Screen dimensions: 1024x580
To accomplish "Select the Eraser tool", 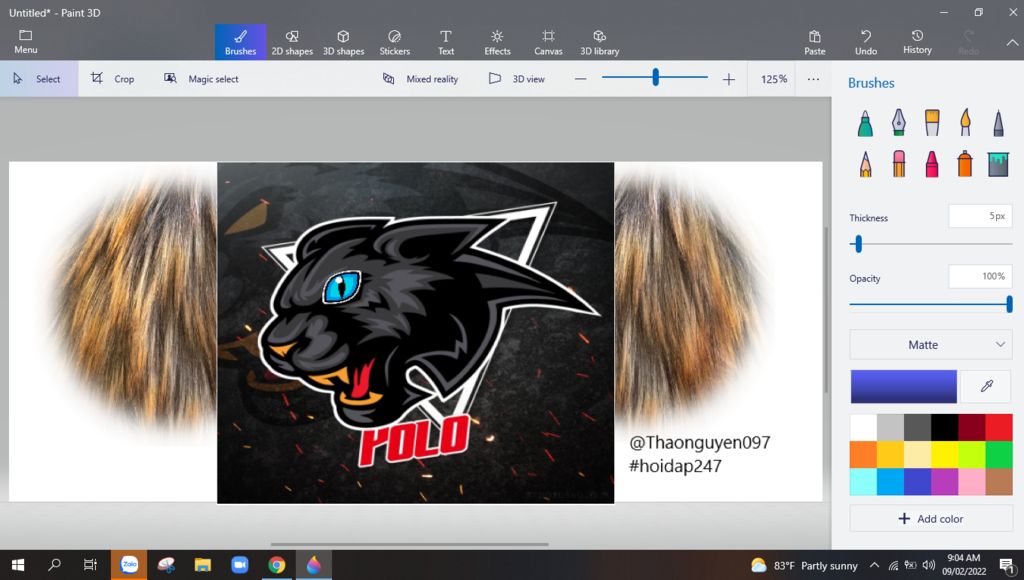I will tap(899, 164).
